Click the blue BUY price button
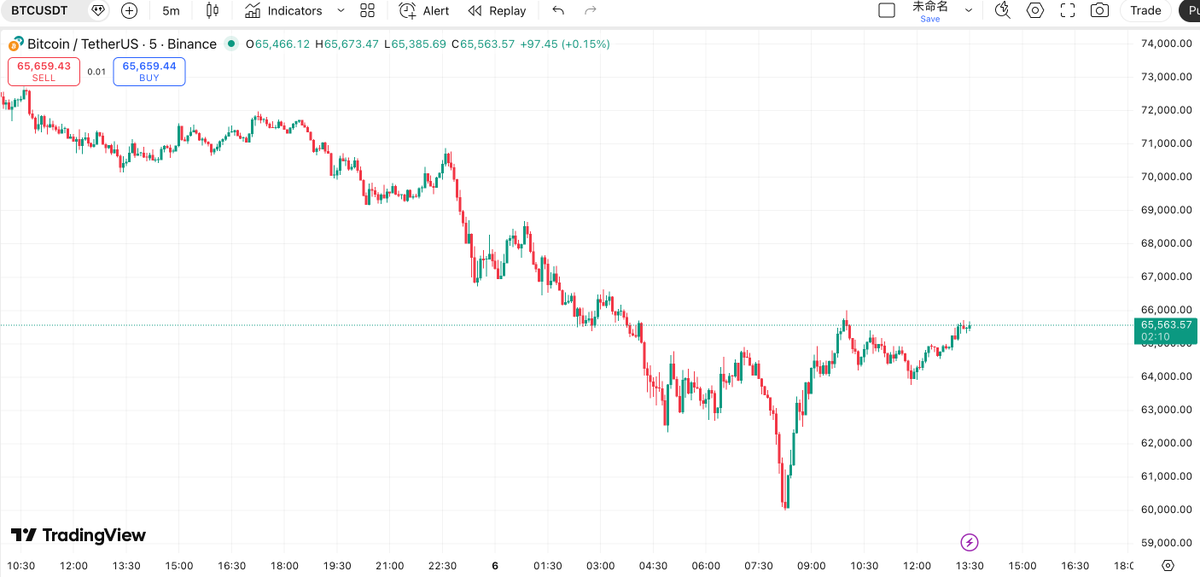This screenshot has width=1200, height=577. pyautogui.click(x=149, y=71)
